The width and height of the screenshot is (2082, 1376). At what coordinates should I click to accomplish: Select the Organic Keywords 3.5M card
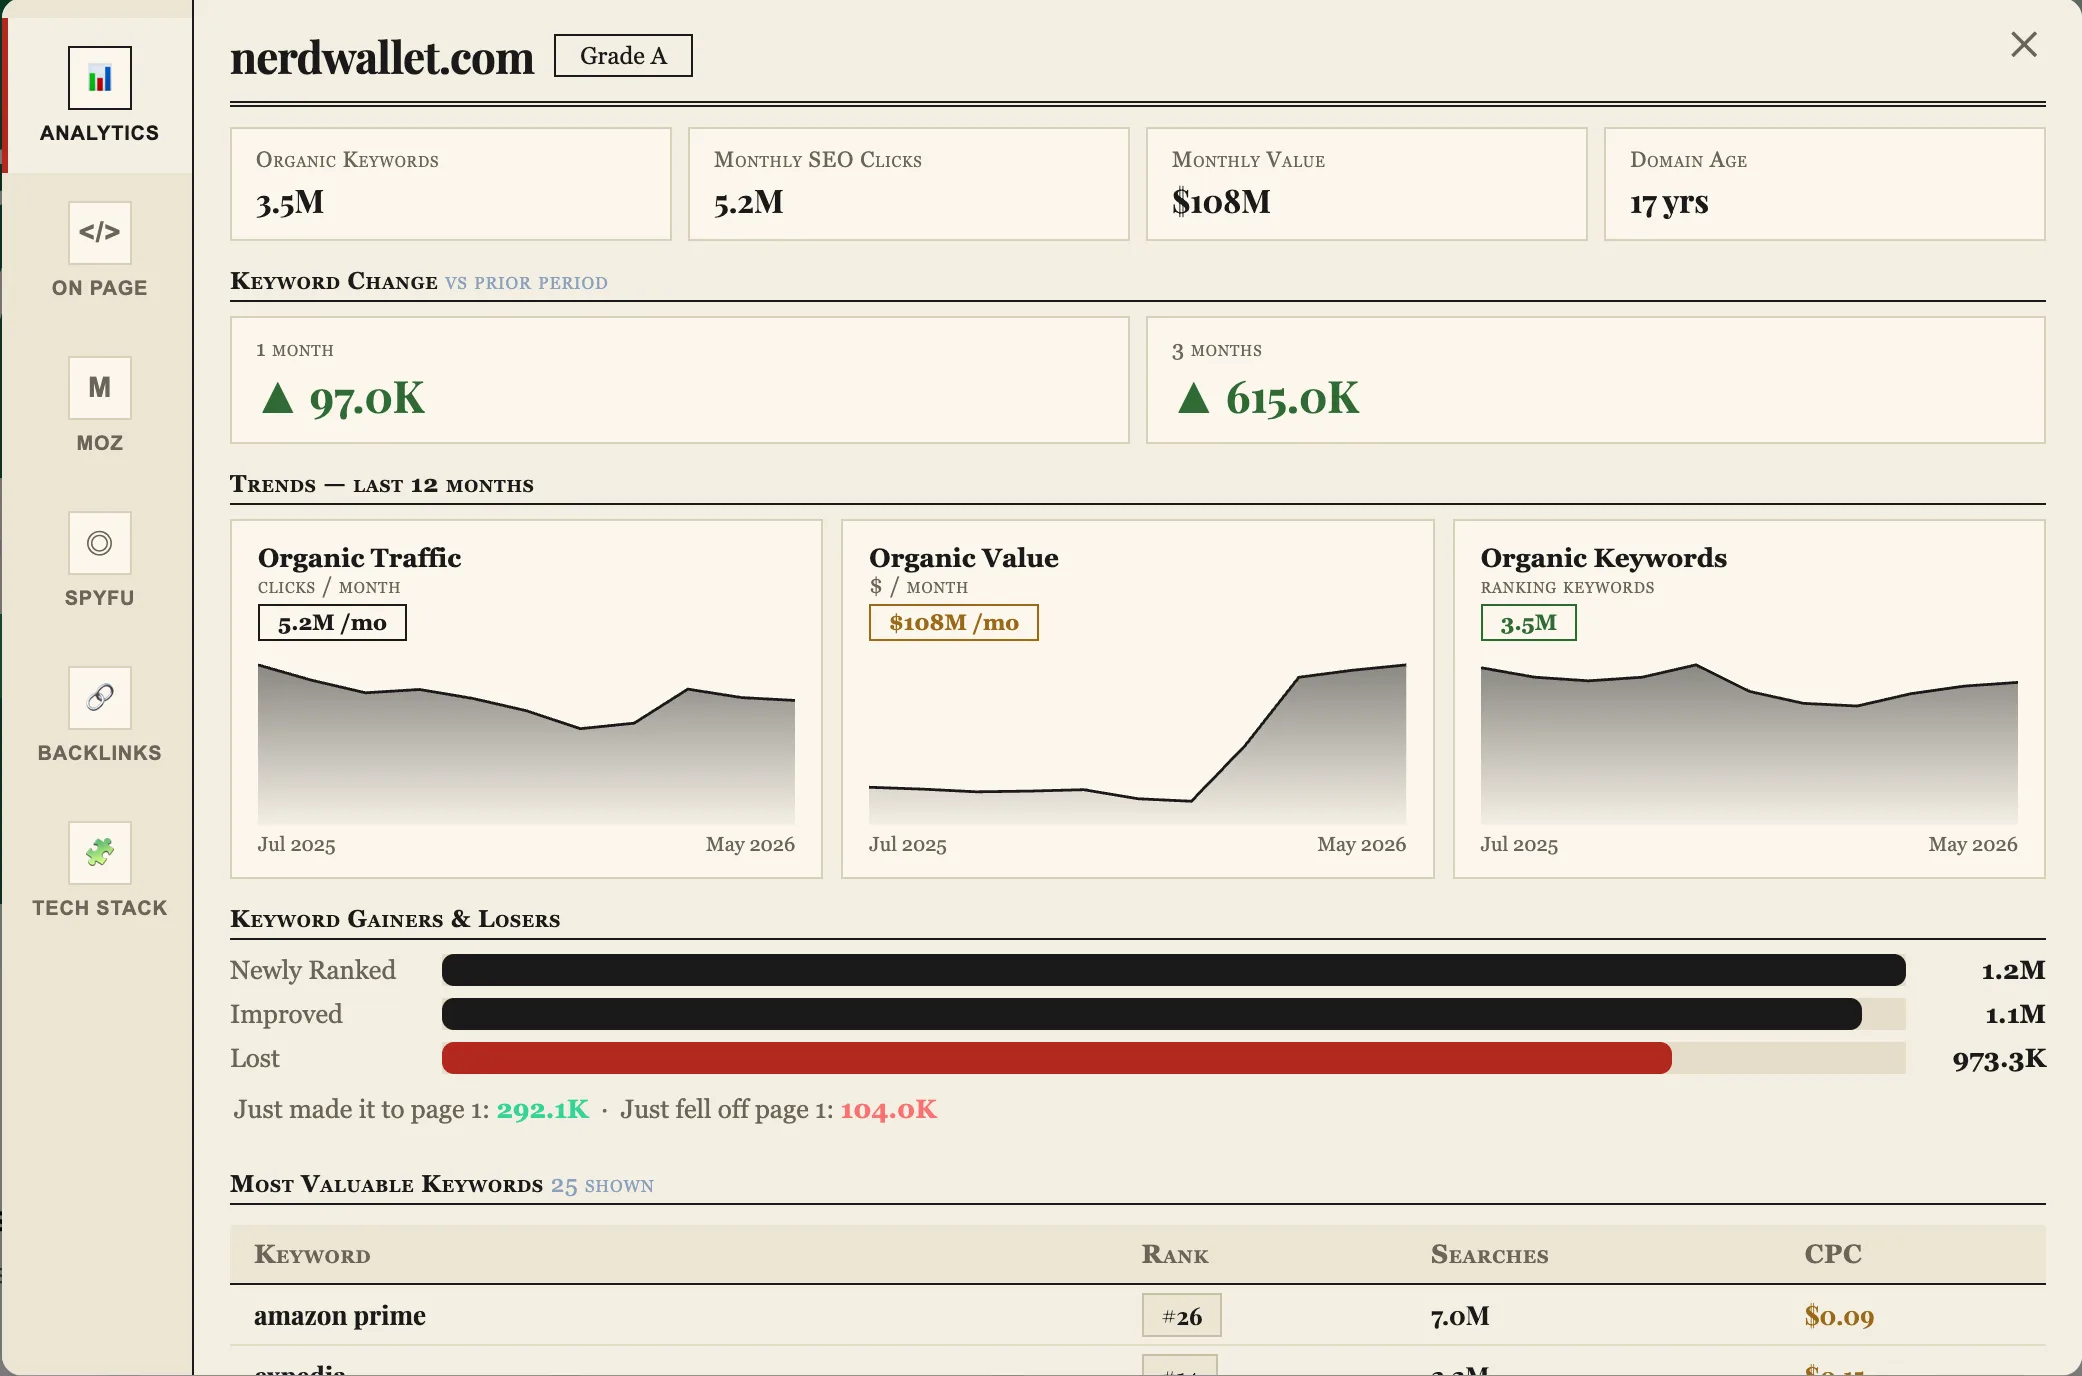tap(451, 184)
